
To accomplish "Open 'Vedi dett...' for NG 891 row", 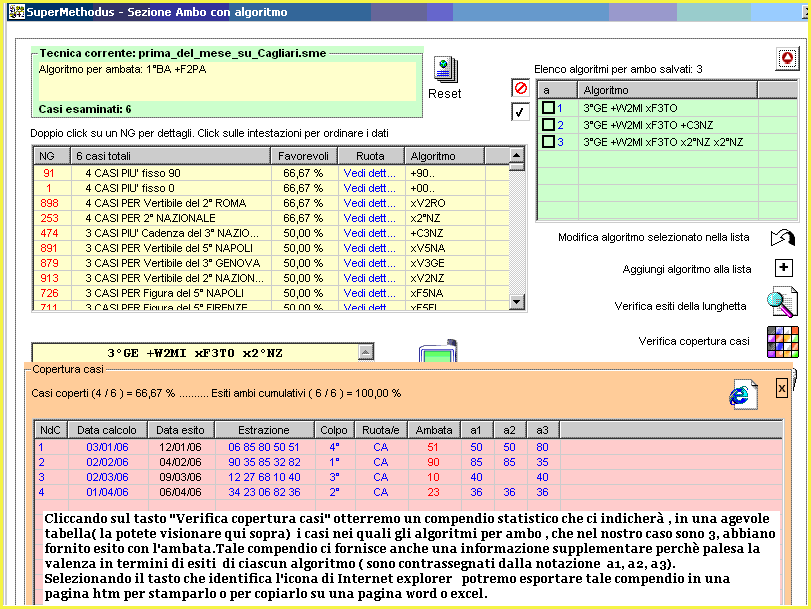I will [369, 248].
